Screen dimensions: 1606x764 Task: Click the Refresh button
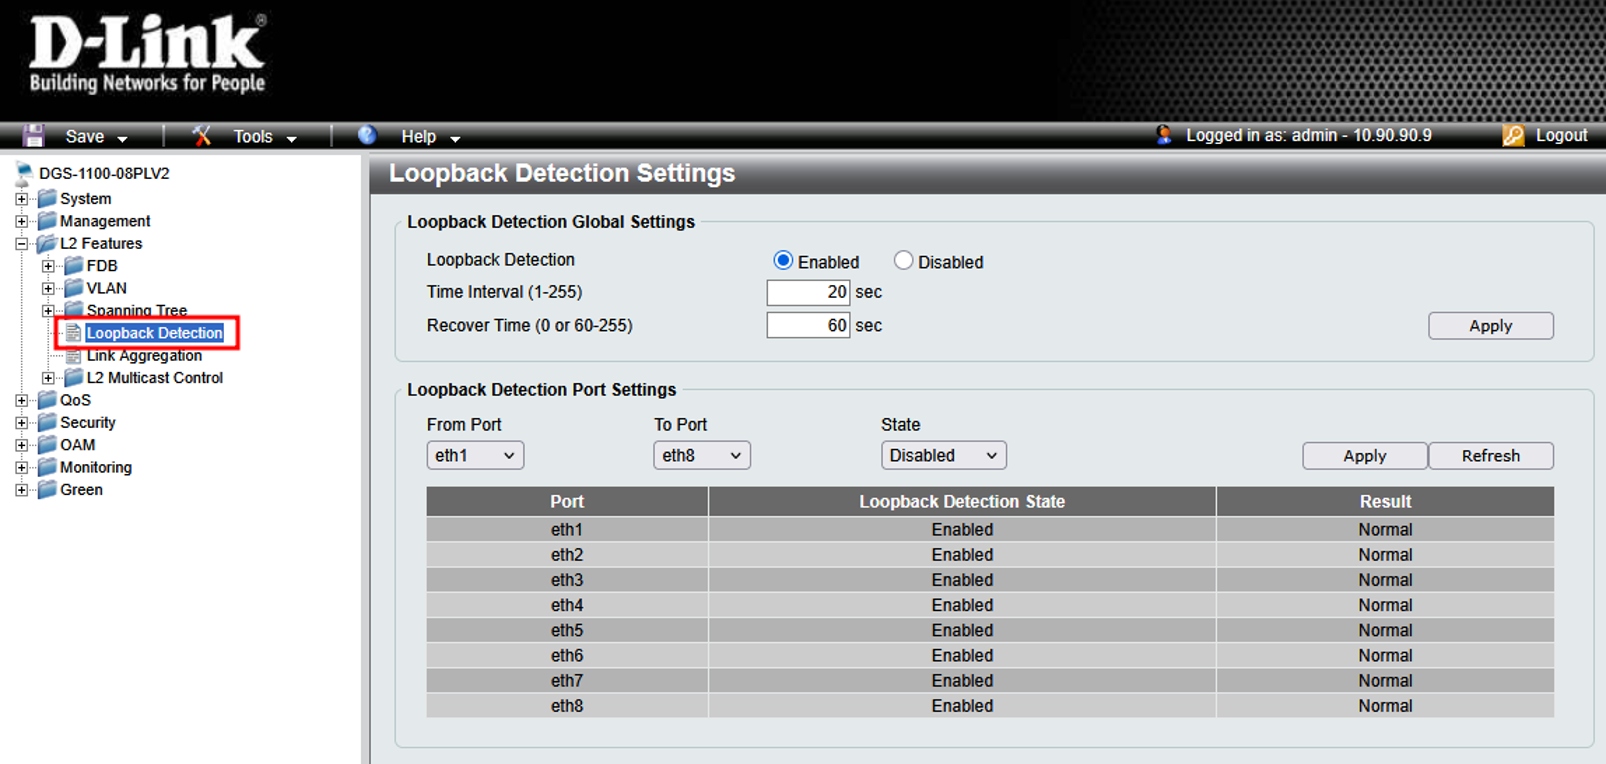click(x=1490, y=456)
